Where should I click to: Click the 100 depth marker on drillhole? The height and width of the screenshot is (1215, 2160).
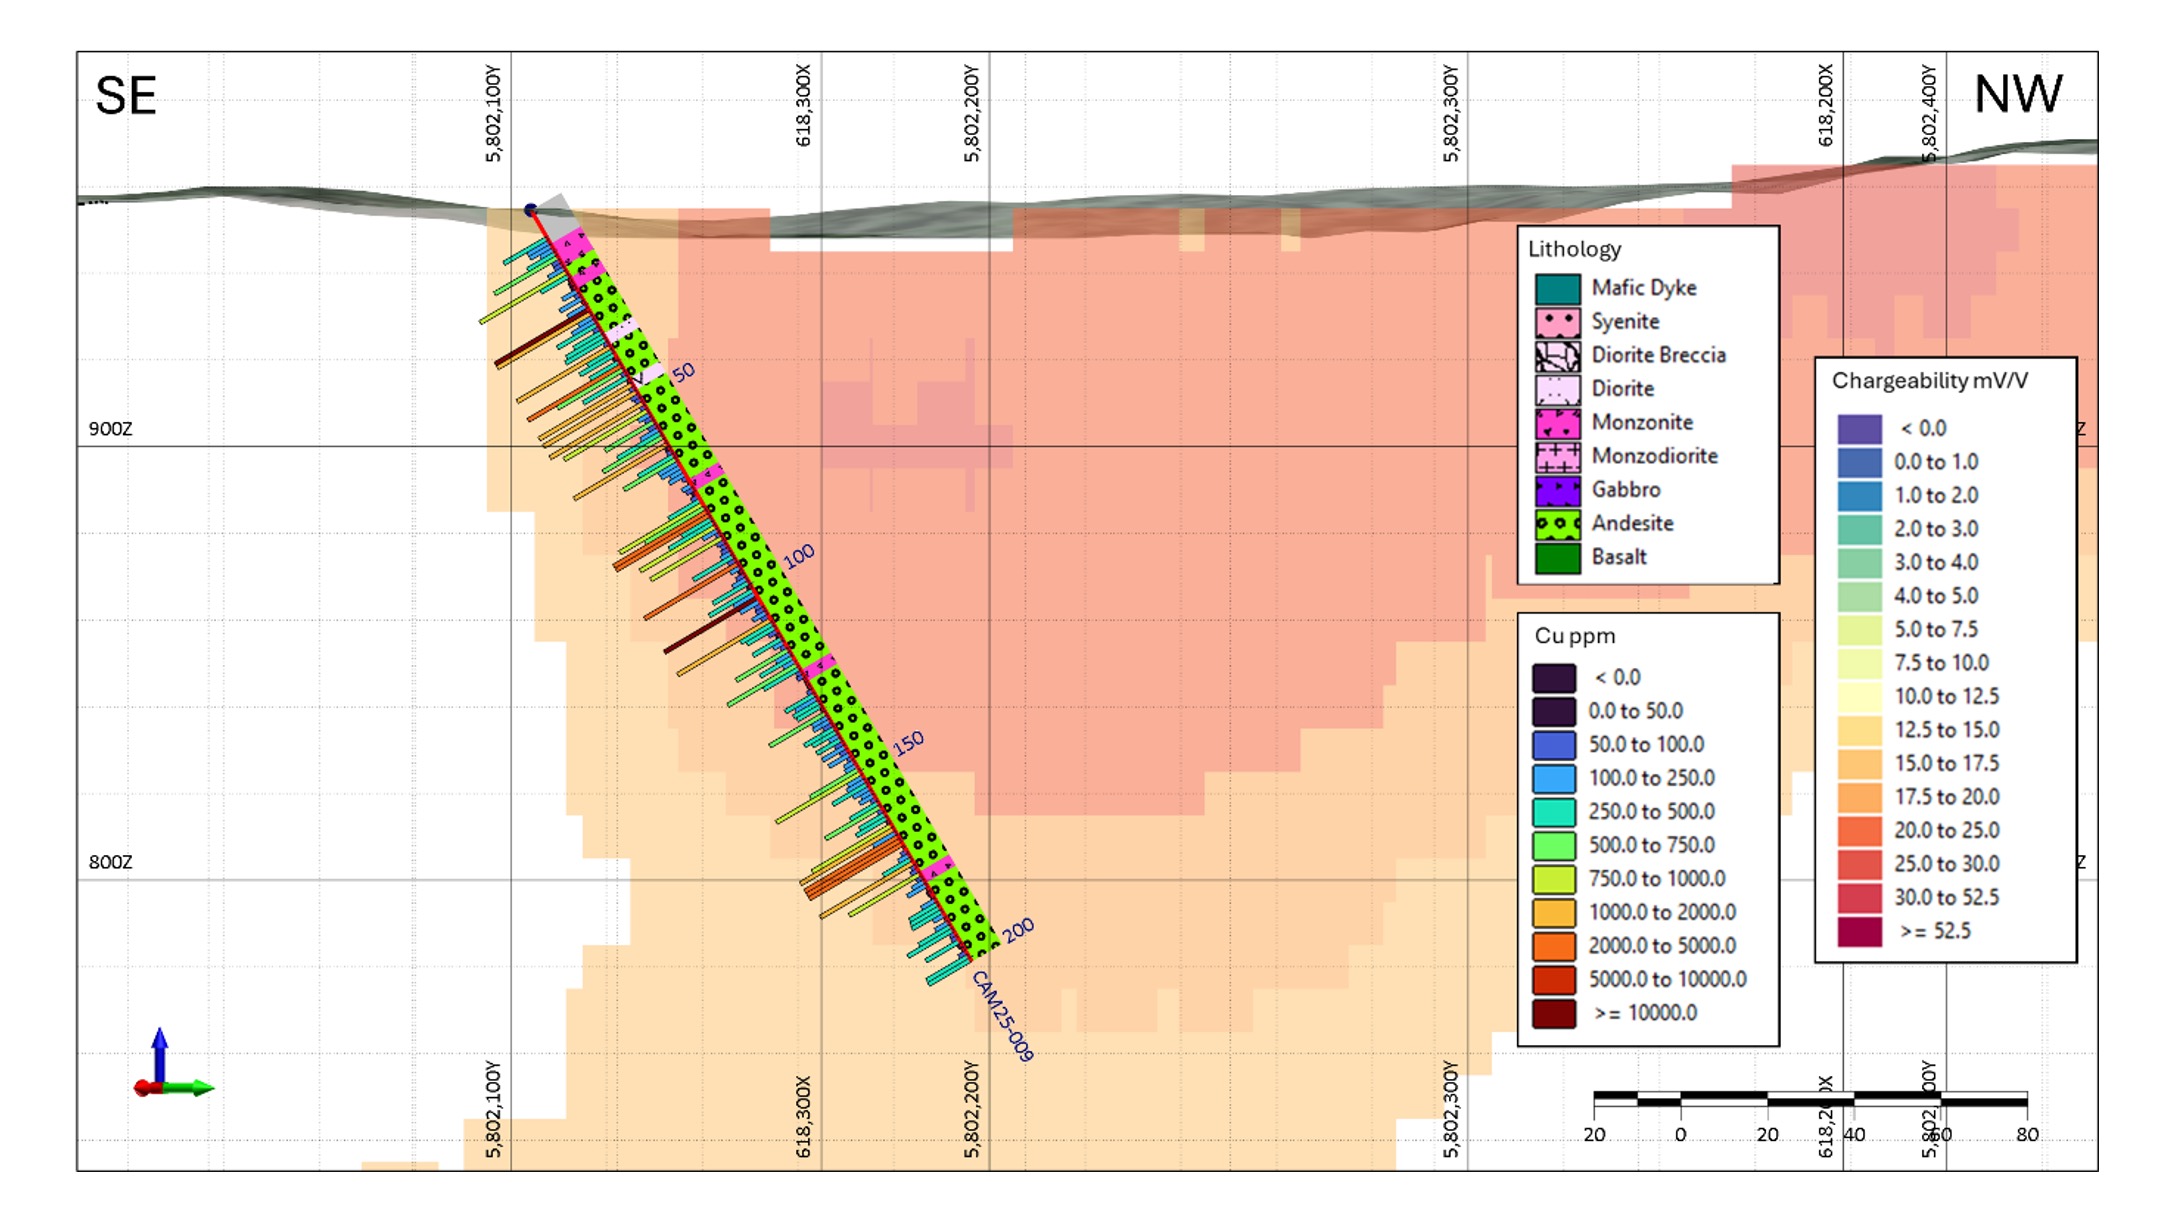pos(798,556)
